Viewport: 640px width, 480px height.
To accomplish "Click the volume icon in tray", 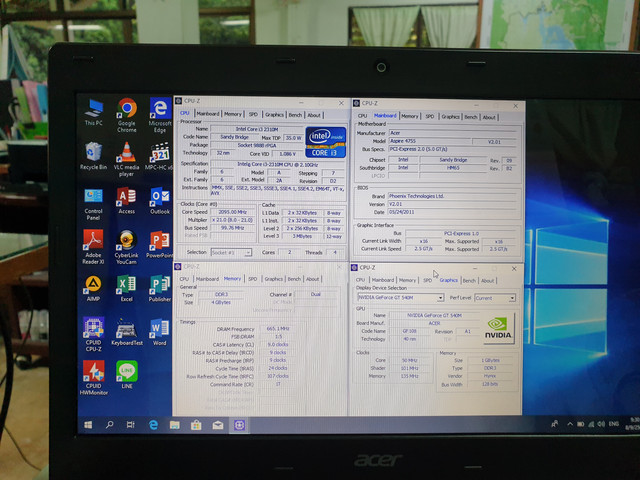I will [x=601, y=424].
